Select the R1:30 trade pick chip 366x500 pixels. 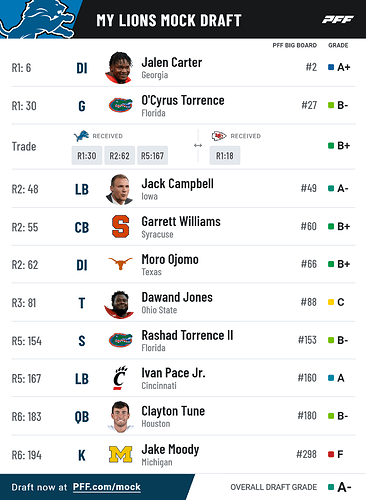(x=87, y=155)
